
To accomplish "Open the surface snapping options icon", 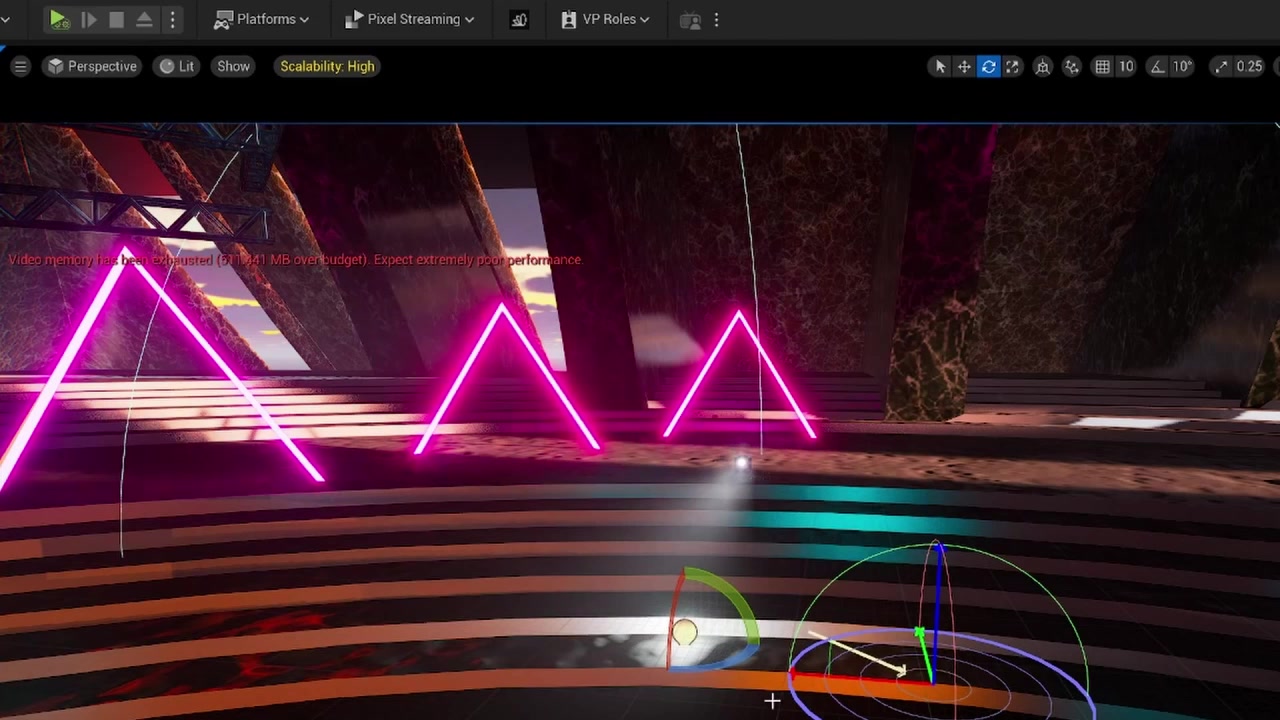I will [x=1072, y=66].
